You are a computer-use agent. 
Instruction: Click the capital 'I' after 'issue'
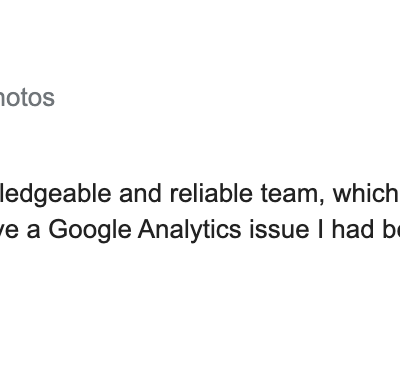click(321, 229)
